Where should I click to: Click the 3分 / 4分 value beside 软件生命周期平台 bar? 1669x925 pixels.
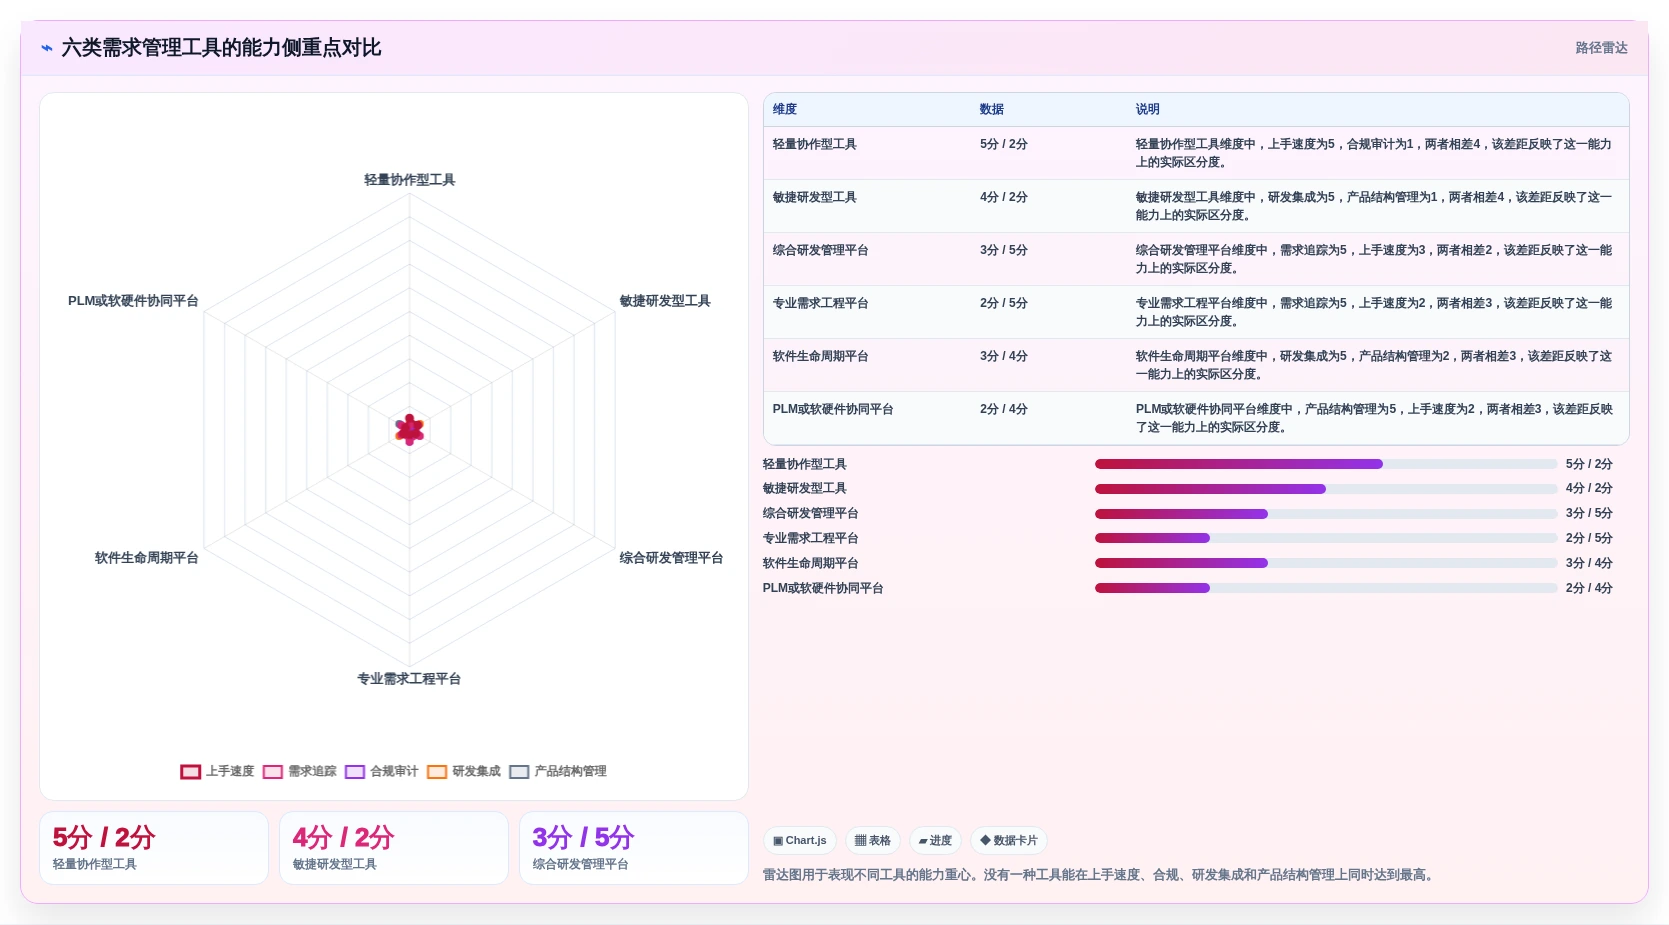click(1589, 563)
